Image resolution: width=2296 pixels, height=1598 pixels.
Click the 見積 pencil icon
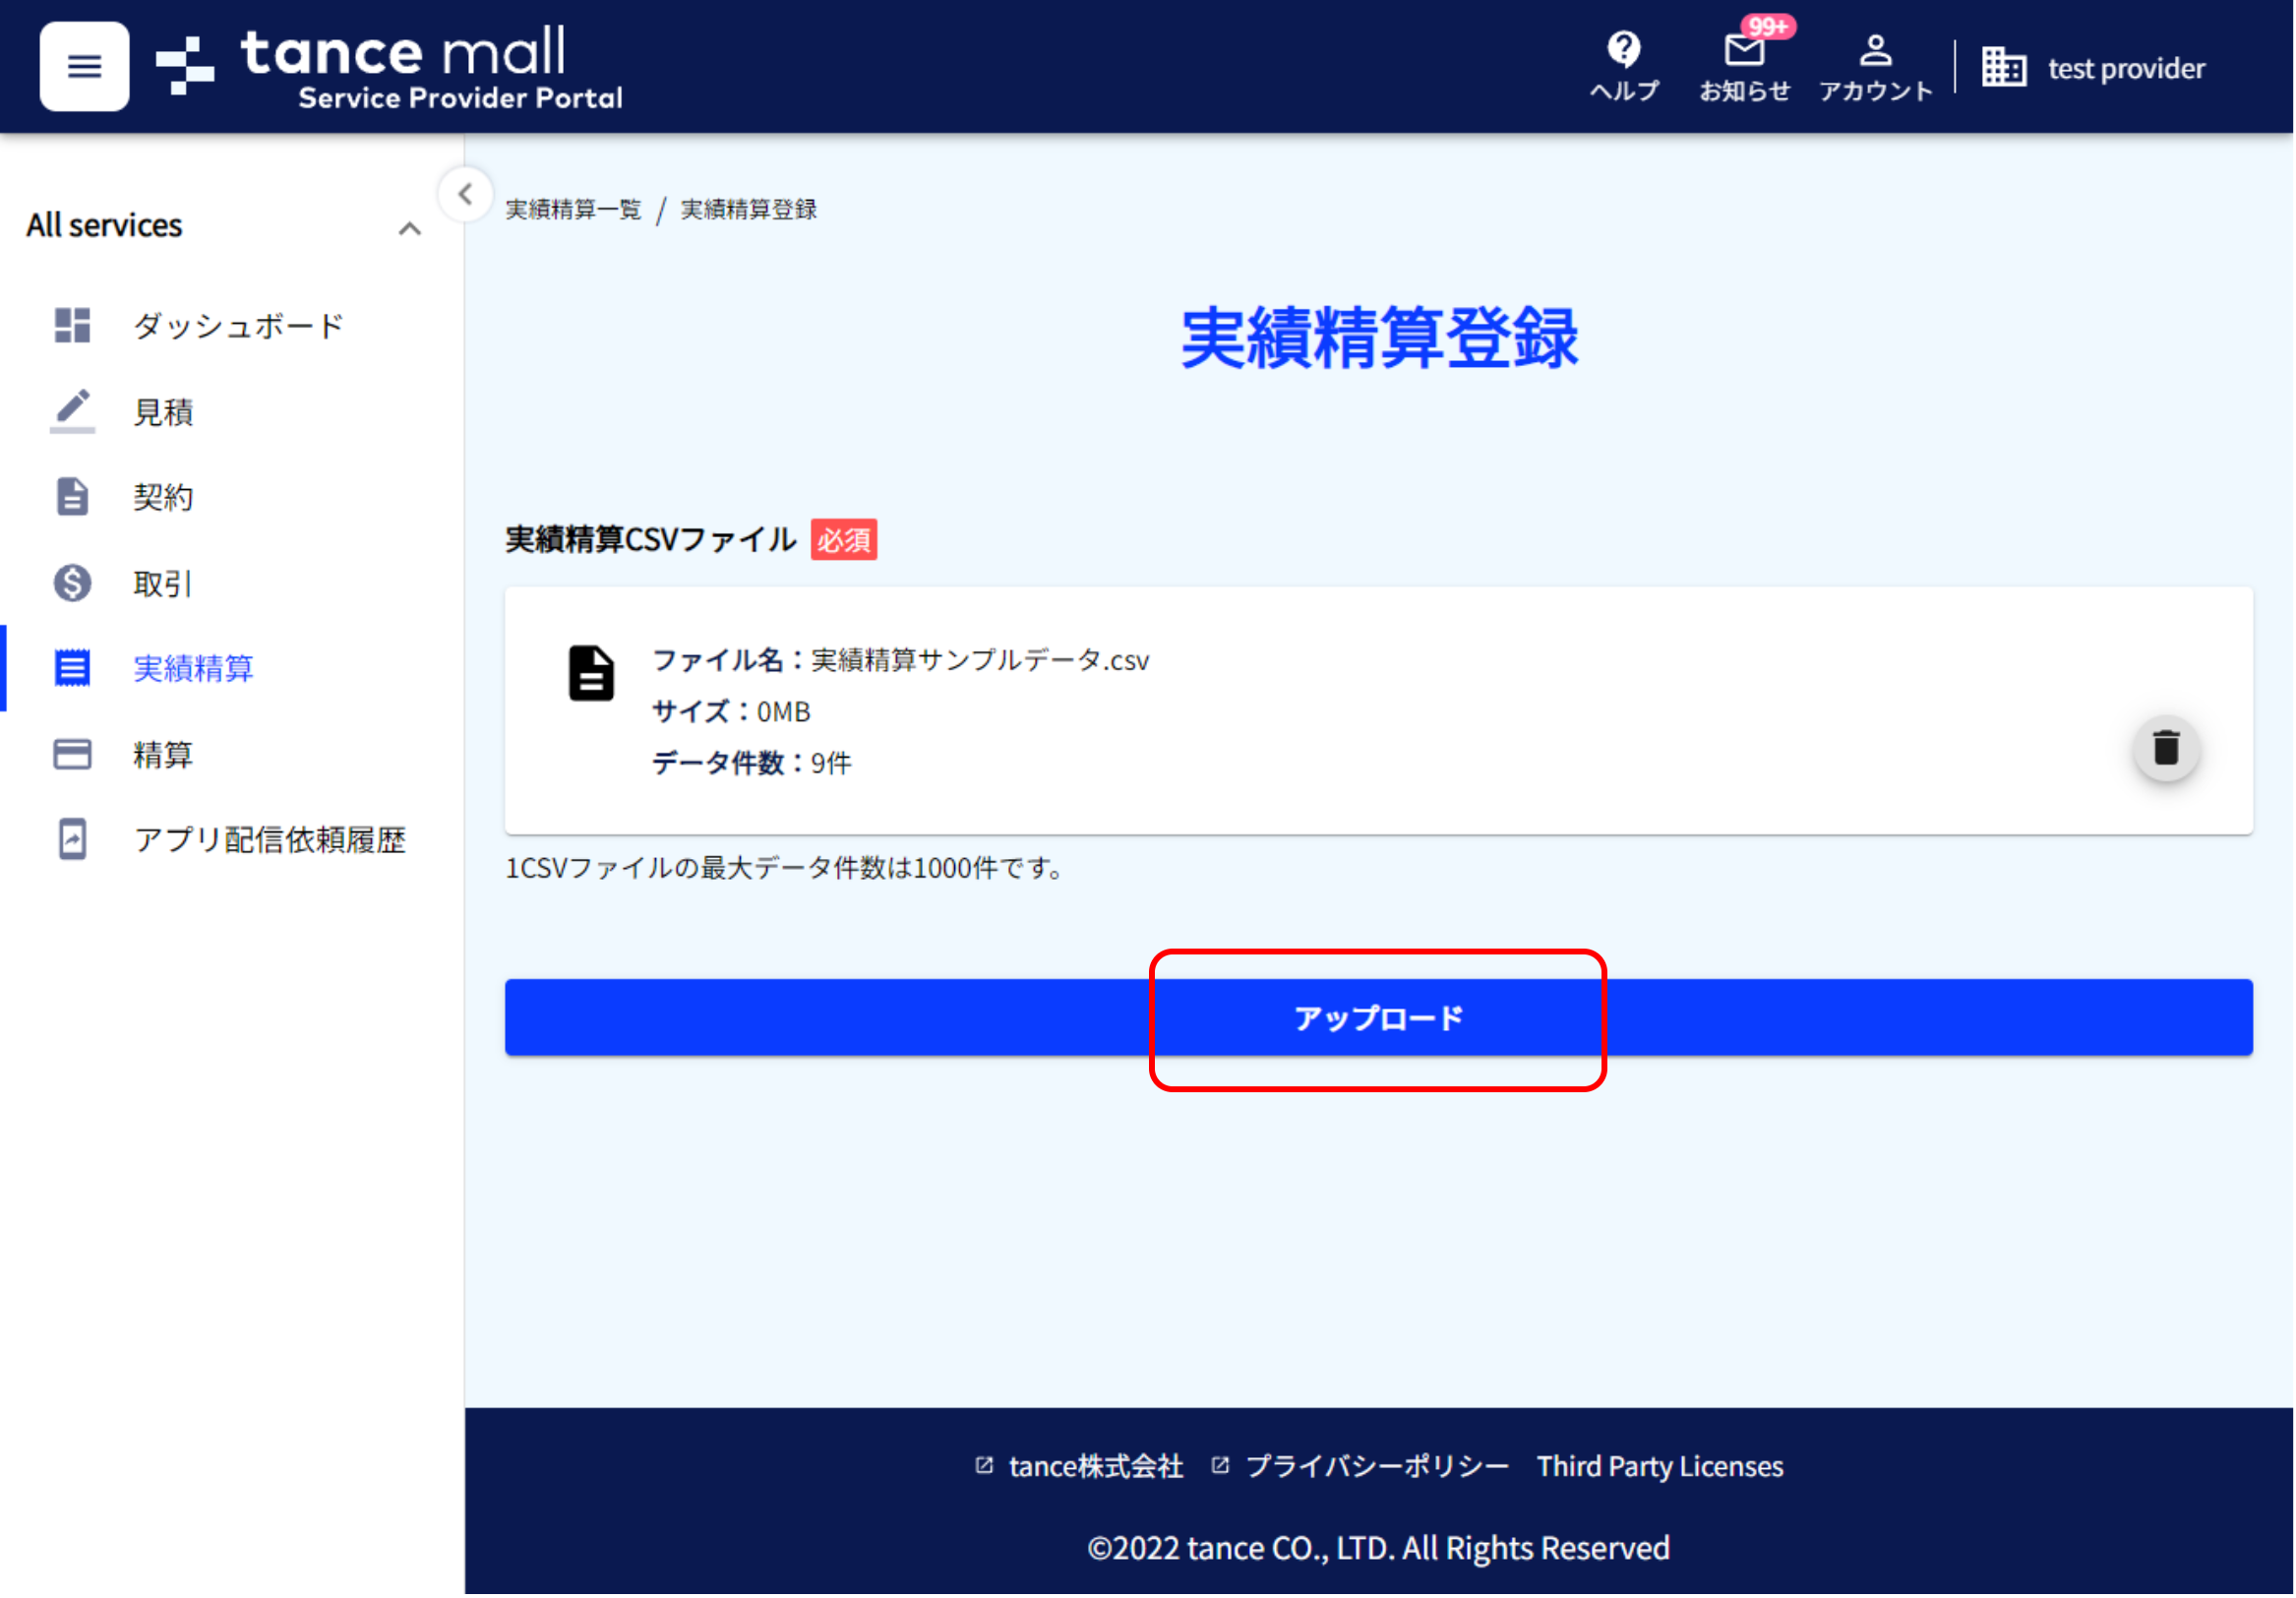[x=72, y=411]
